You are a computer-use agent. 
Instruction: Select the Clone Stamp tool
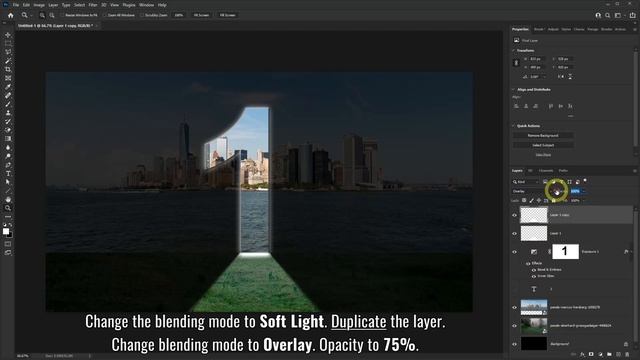click(x=8, y=113)
